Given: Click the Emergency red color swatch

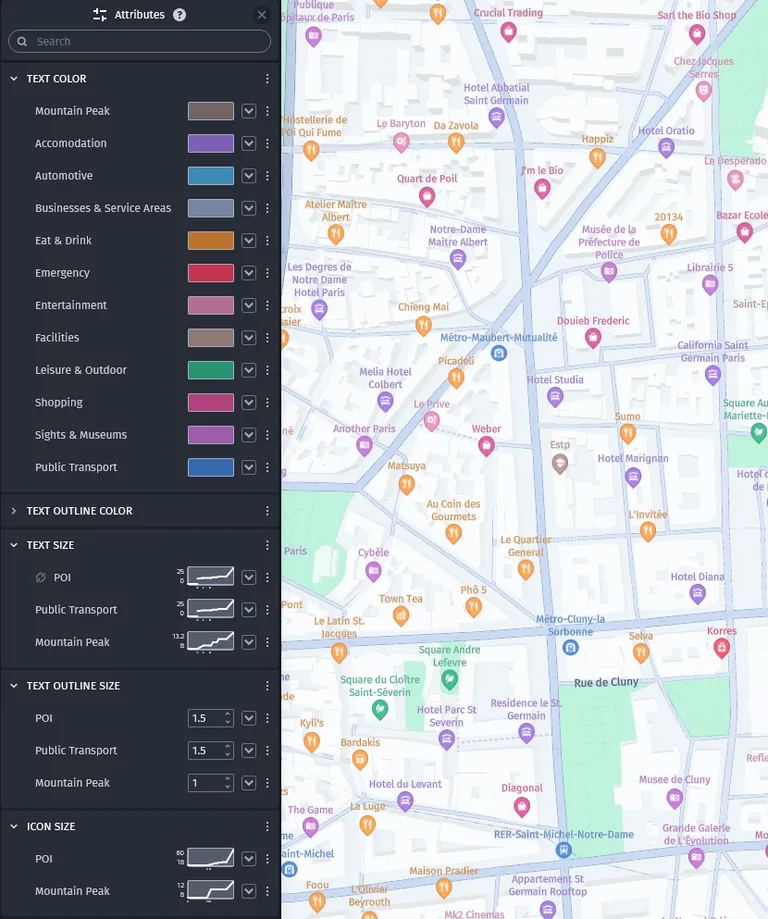Looking at the screenshot, I should (211, 273).
